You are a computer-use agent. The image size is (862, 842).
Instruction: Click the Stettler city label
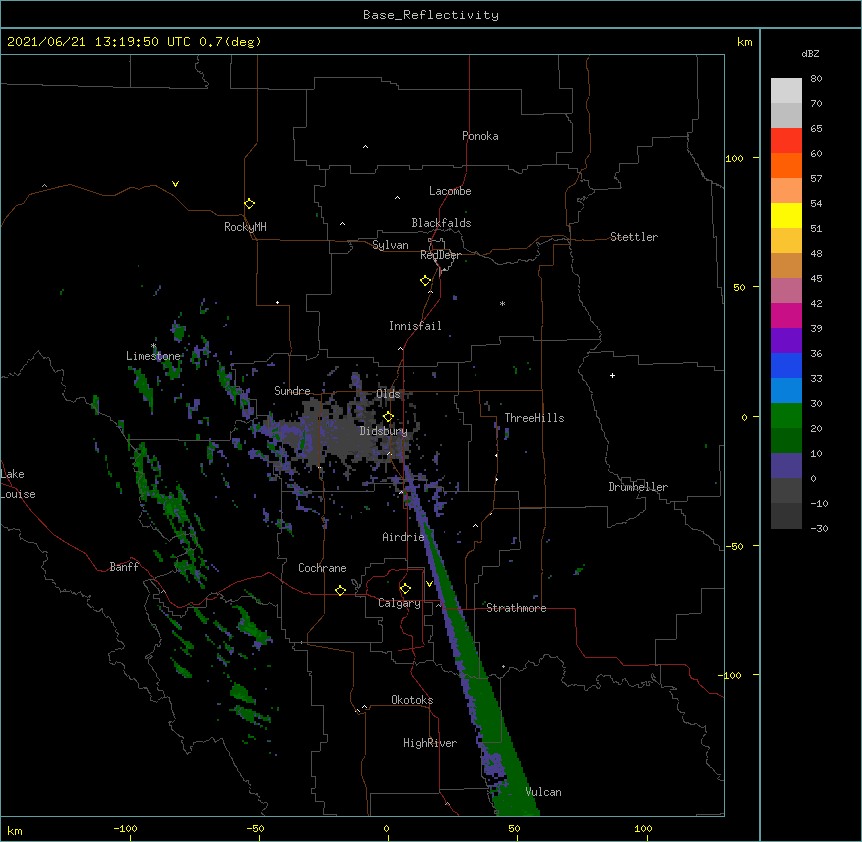tap(634, 237)
